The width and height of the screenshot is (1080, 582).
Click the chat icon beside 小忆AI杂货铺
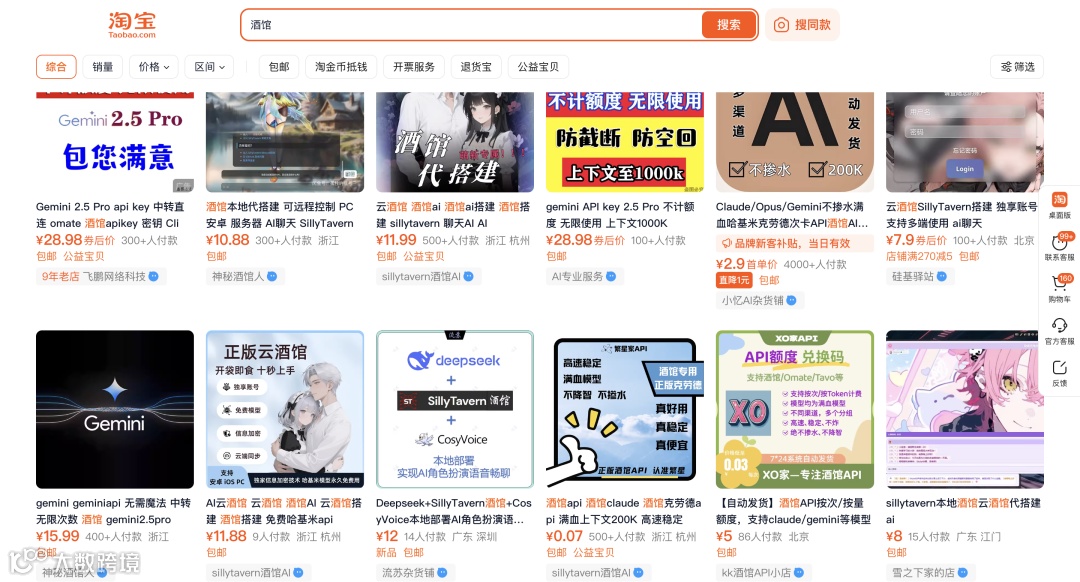tap(791, 300)
